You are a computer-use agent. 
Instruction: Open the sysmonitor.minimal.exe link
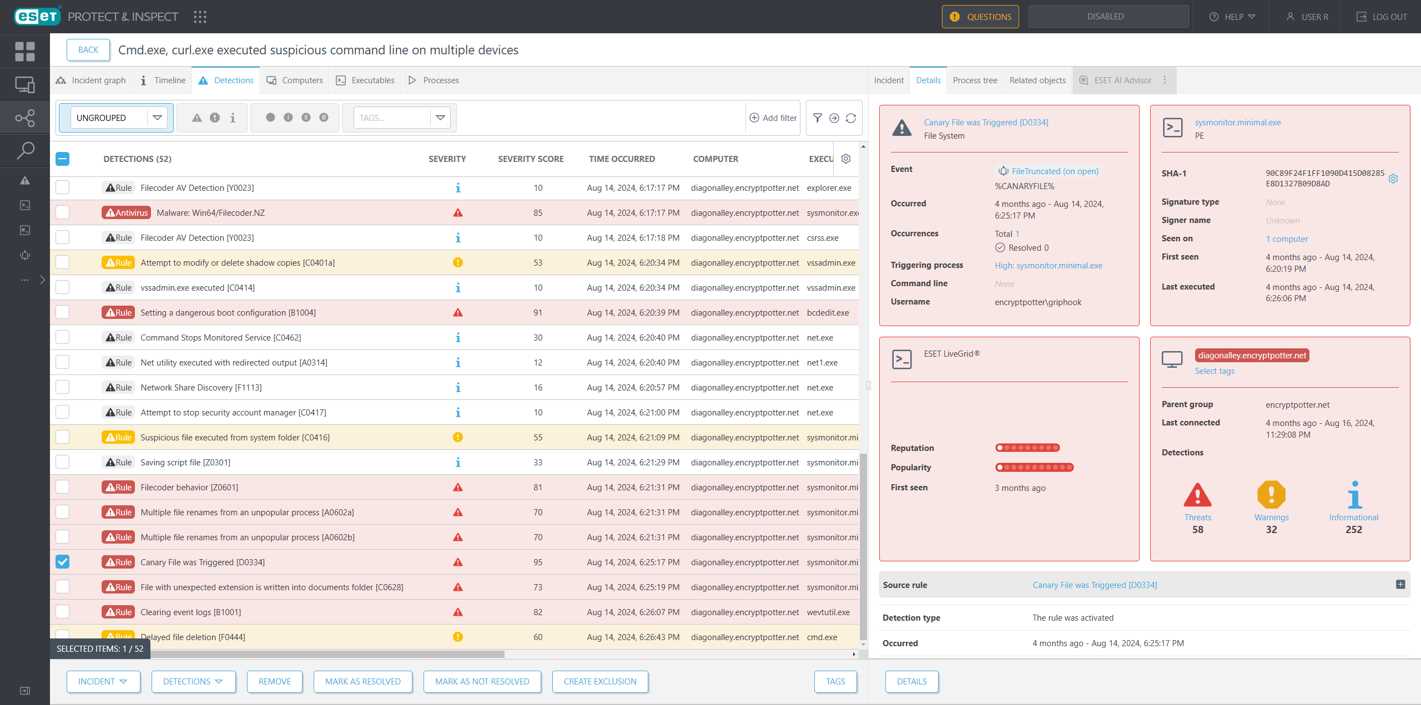click(x=1237, y=122)
